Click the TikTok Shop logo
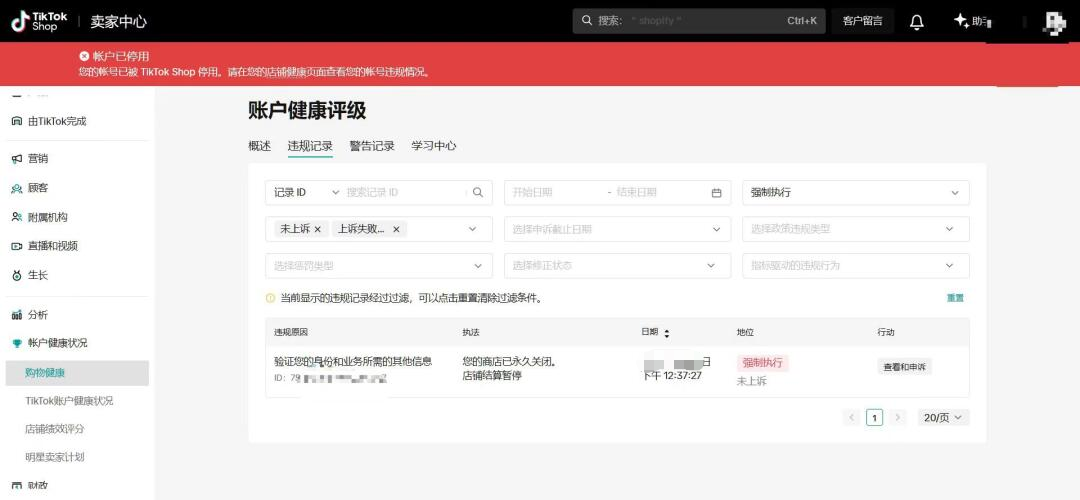1080x500 pixels. pos(39,21)
